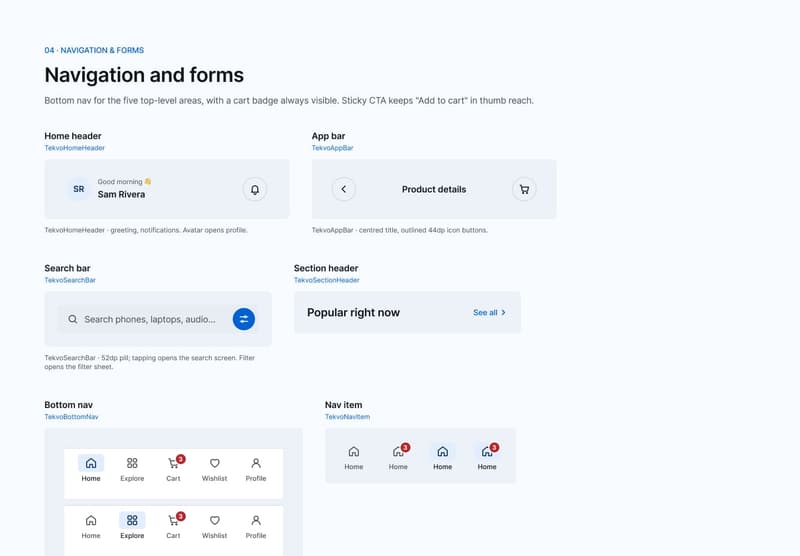Screen dimensions: 800x556
Task: Click highlighted Home nav item without badge
Action: pyautogui.click(x=442, y=458)
